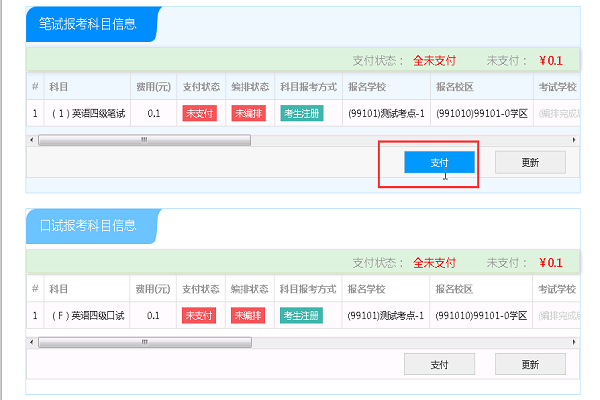The image size is (600, 400).
Task: Click the left scroll arrow of the oral exam table
Action: click(x=32, y=342)
